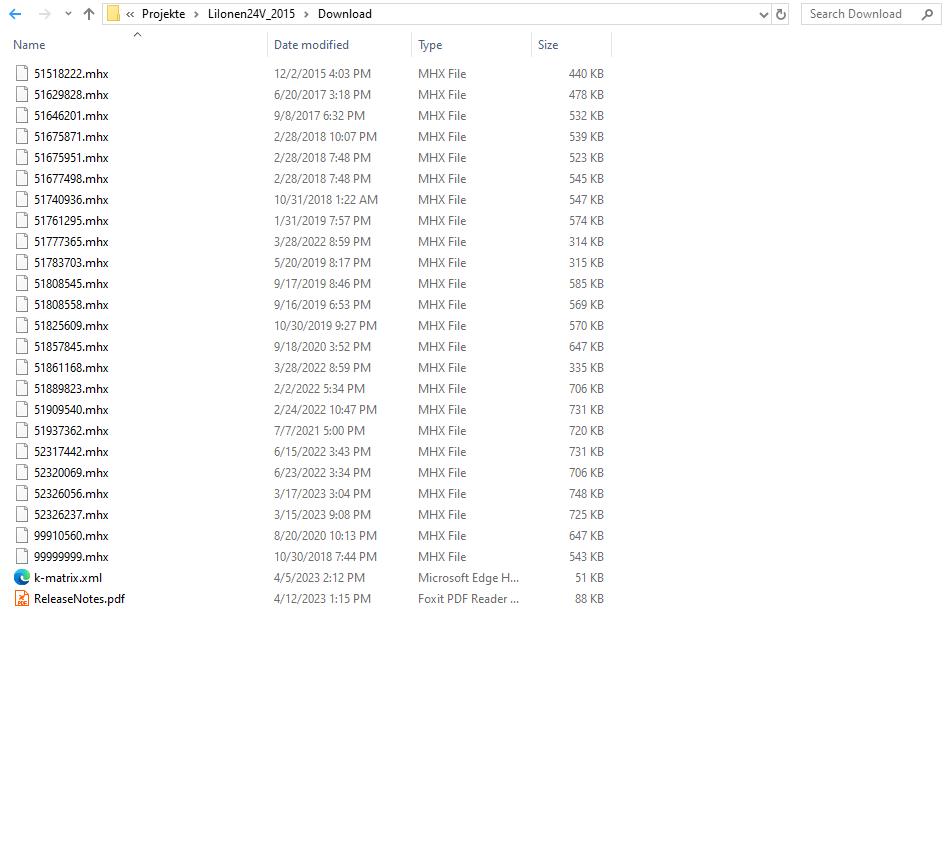This screenshot has width=948, height=861.
Task: Click date 7/7/2021 5:00 PM
Action: point(319,430)
